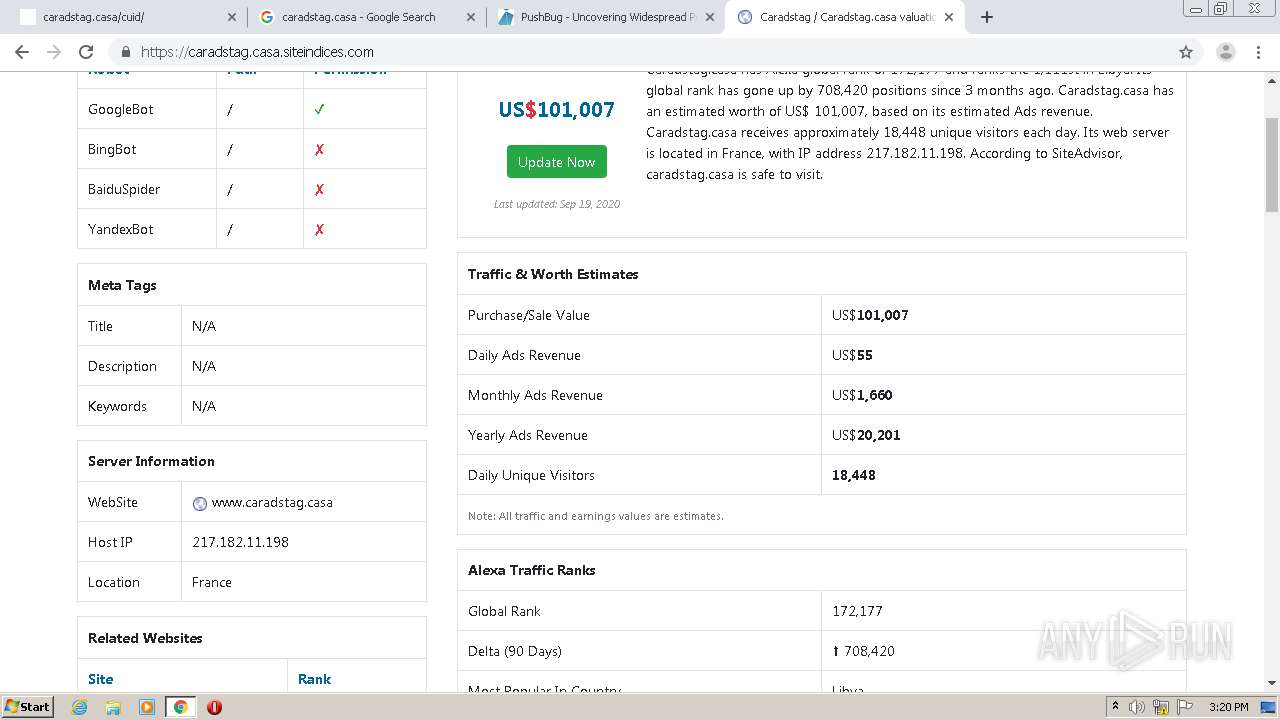1280x720 pixels.
Task: Click the Meta Tags Title N/A value
Action: 204,326
